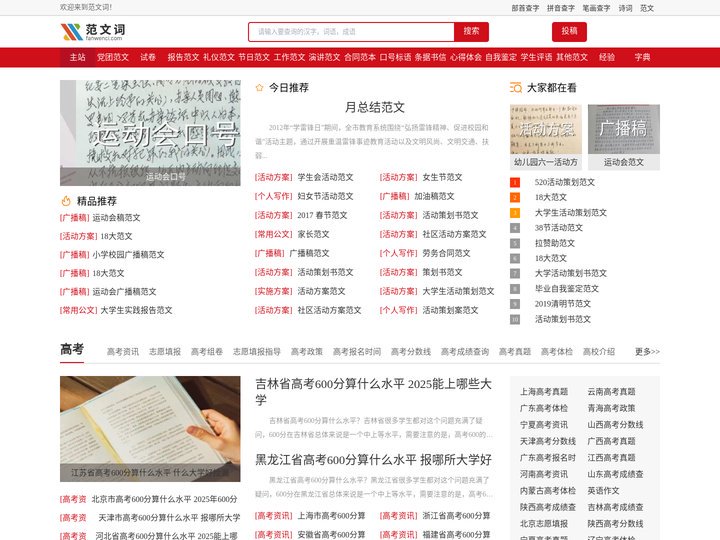Select 经验 in the navigation bar
The width and height of the screenshot is (720, 540).
(x=607, y=57)
